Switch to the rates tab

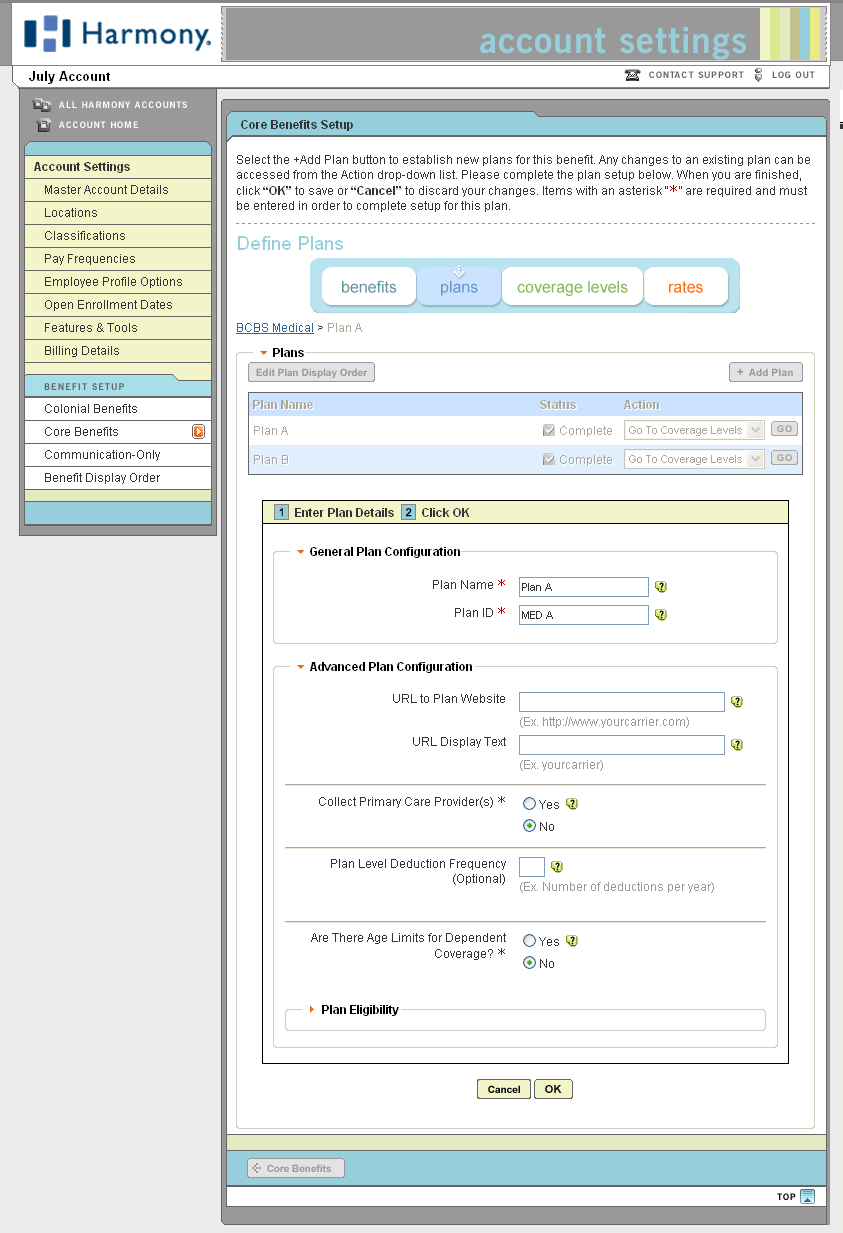point(686,286)
